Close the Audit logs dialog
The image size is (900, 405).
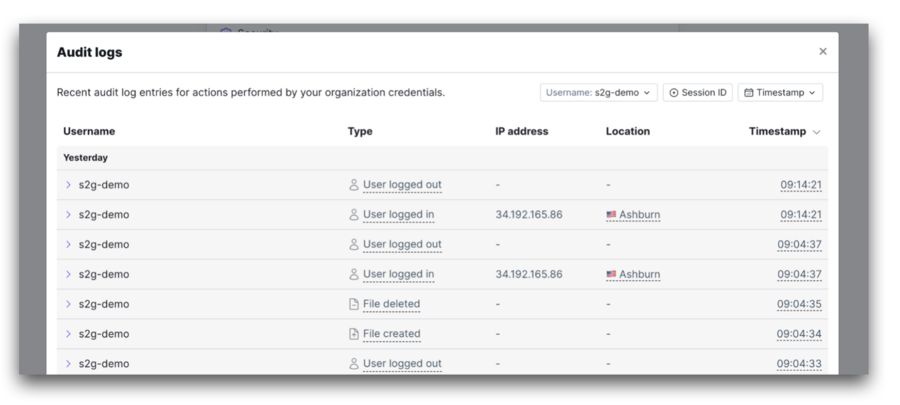click(x=823, y=52)
